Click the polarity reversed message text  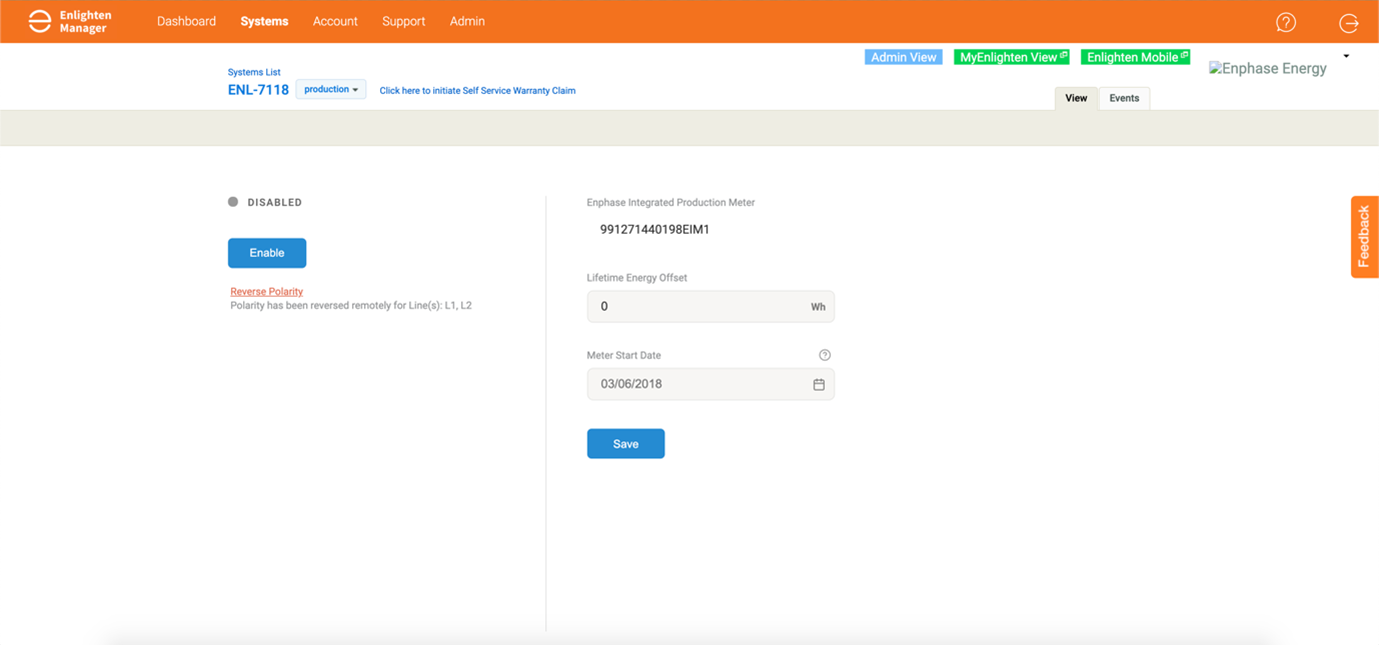tap(351, 306)
